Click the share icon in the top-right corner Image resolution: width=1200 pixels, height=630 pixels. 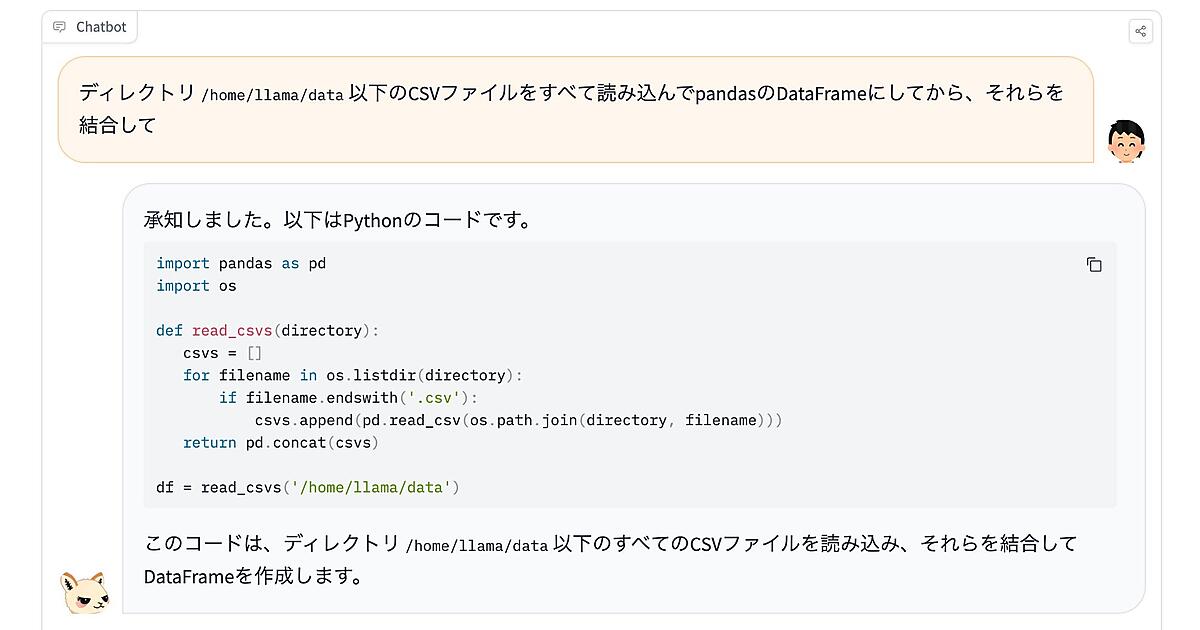click(1140, 31)
